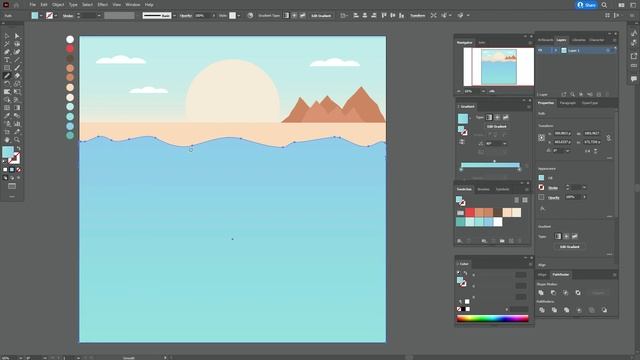Click Edit Gradient in Properties panel
Image resolution: width=640 pixels, height=360 pixels.
click(569, 247)
